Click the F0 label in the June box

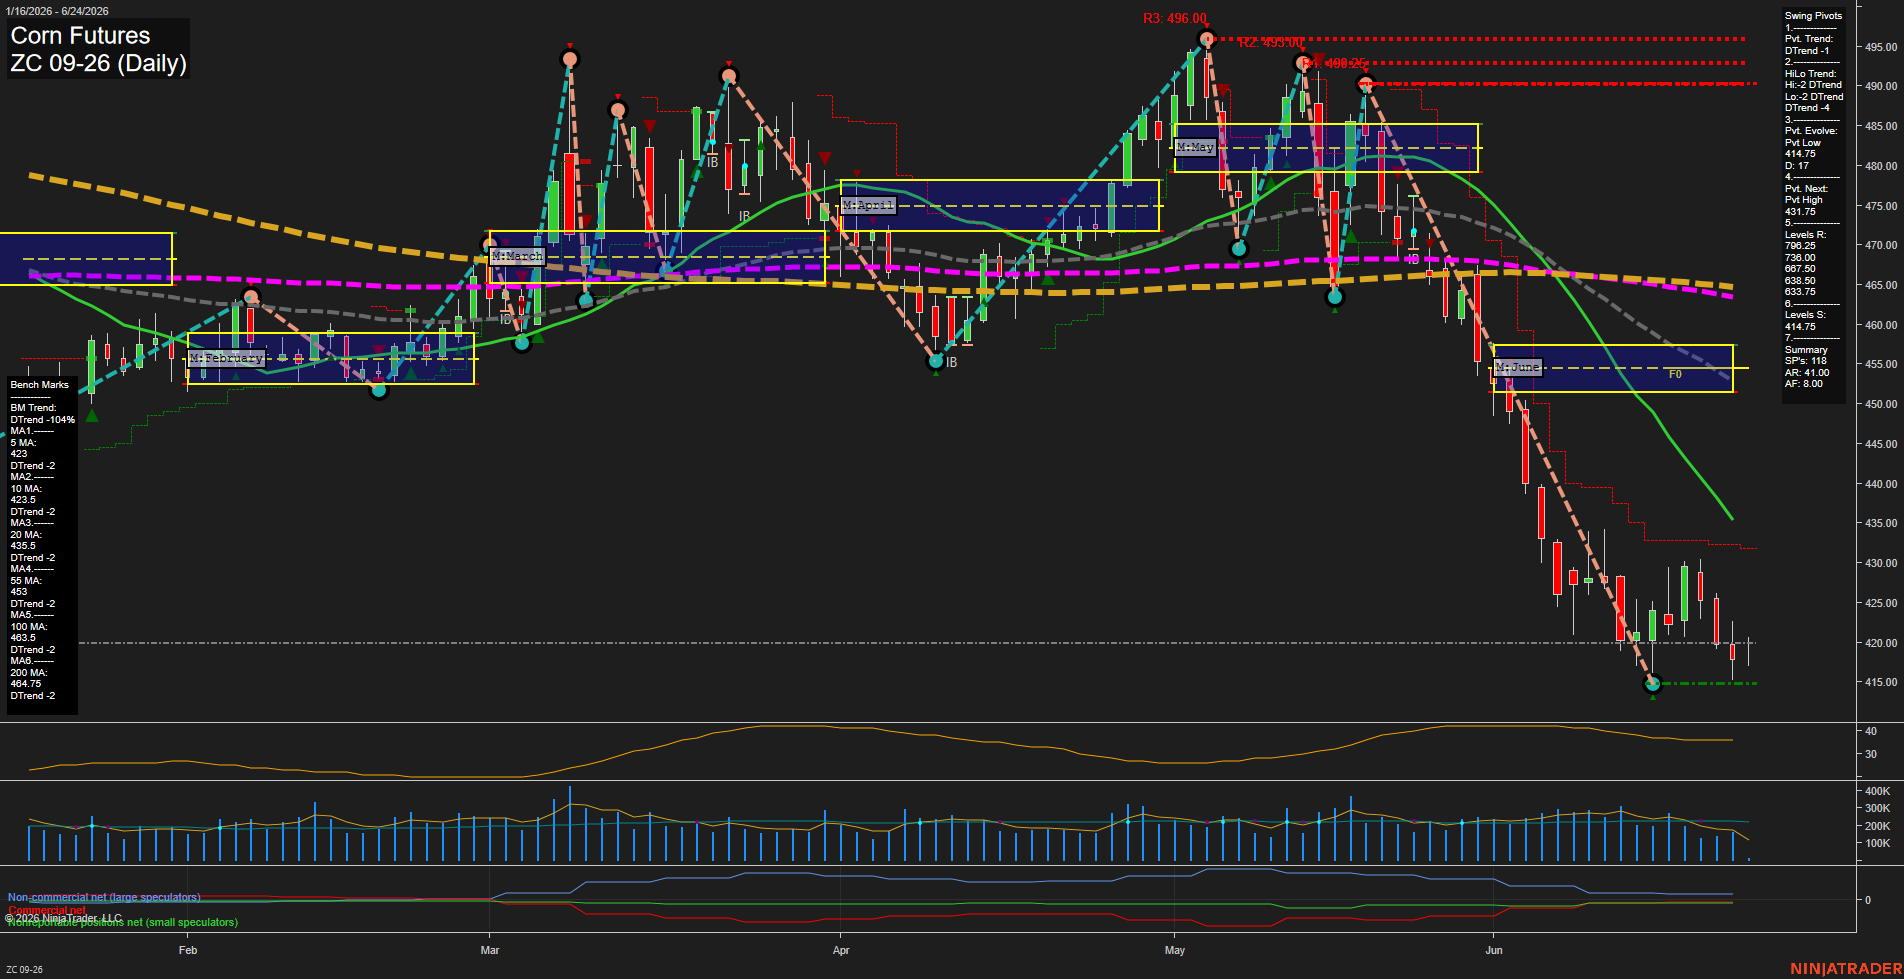[1675, 374]
